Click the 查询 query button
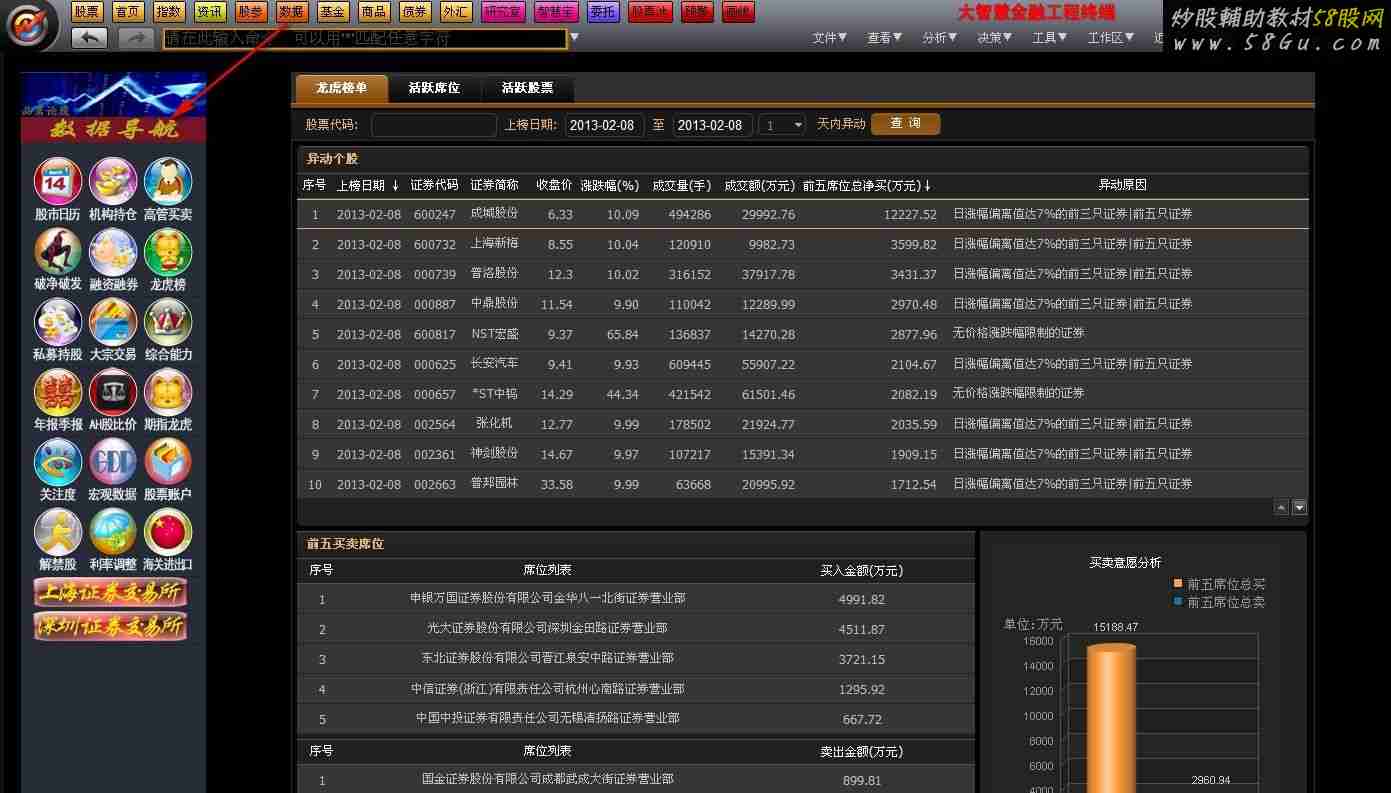 [x=905, y=124]
